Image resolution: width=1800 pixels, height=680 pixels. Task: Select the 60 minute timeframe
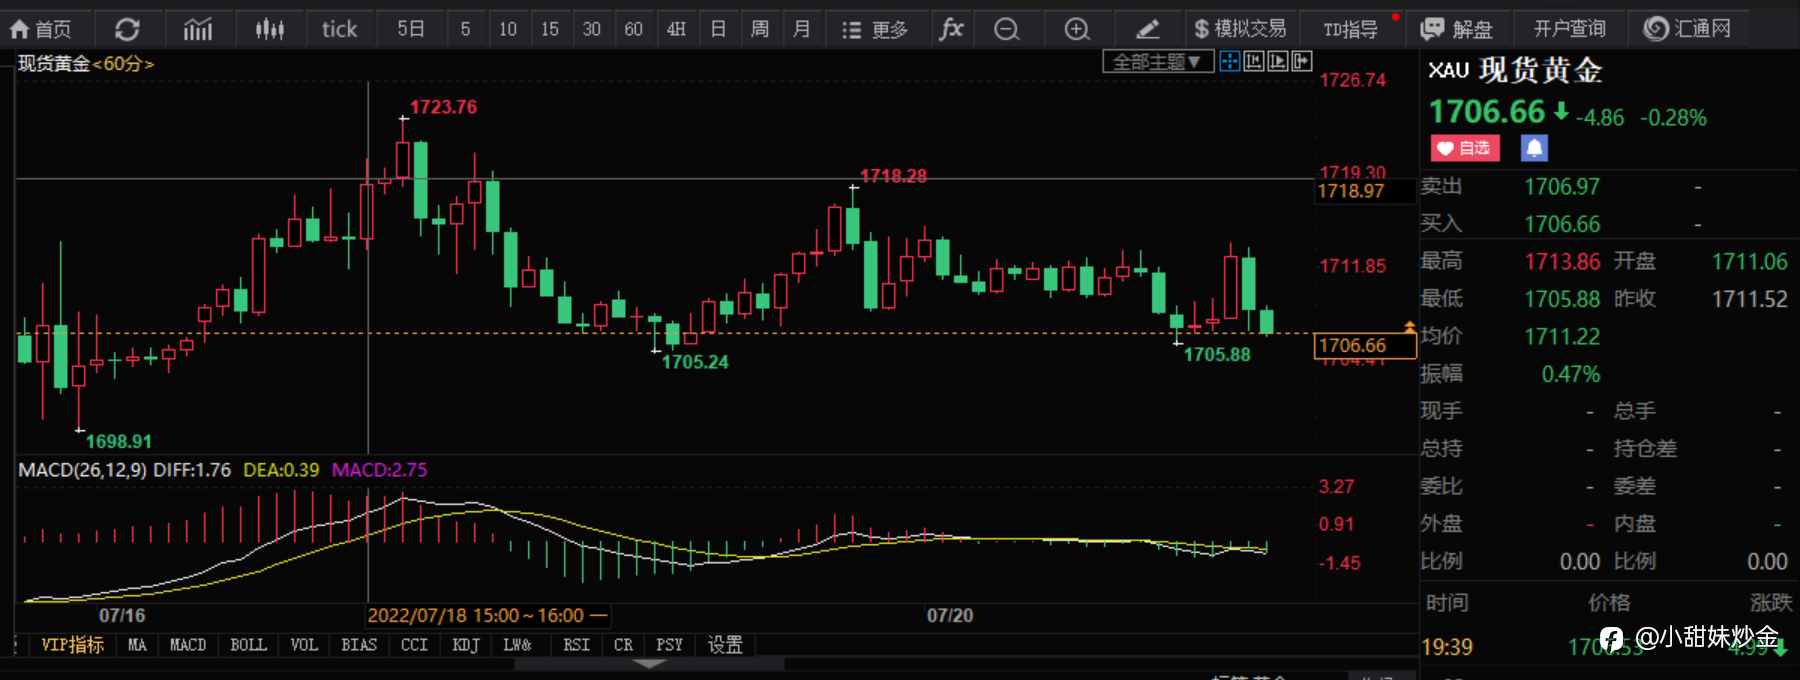[633, 29]
